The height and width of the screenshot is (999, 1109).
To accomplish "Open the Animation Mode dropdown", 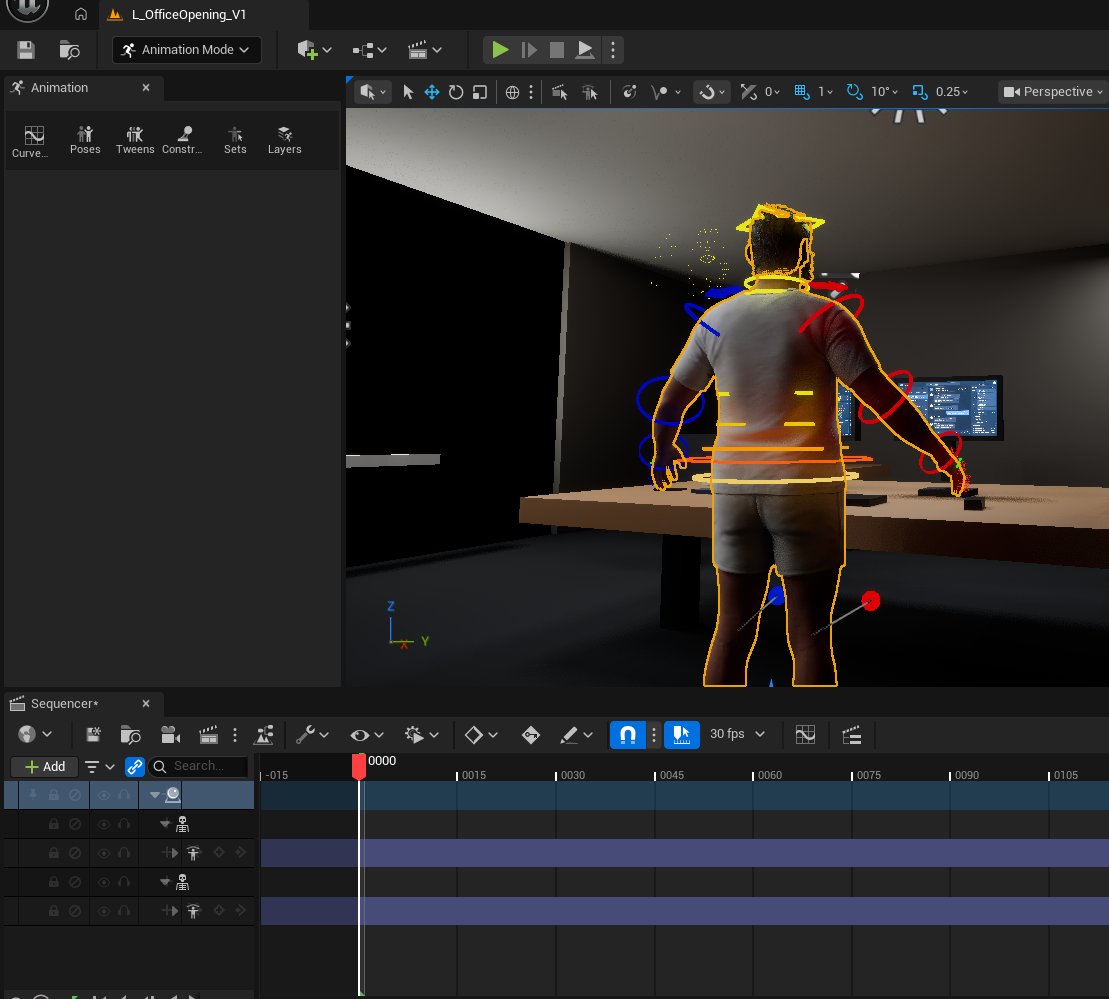I will [187, 50].
